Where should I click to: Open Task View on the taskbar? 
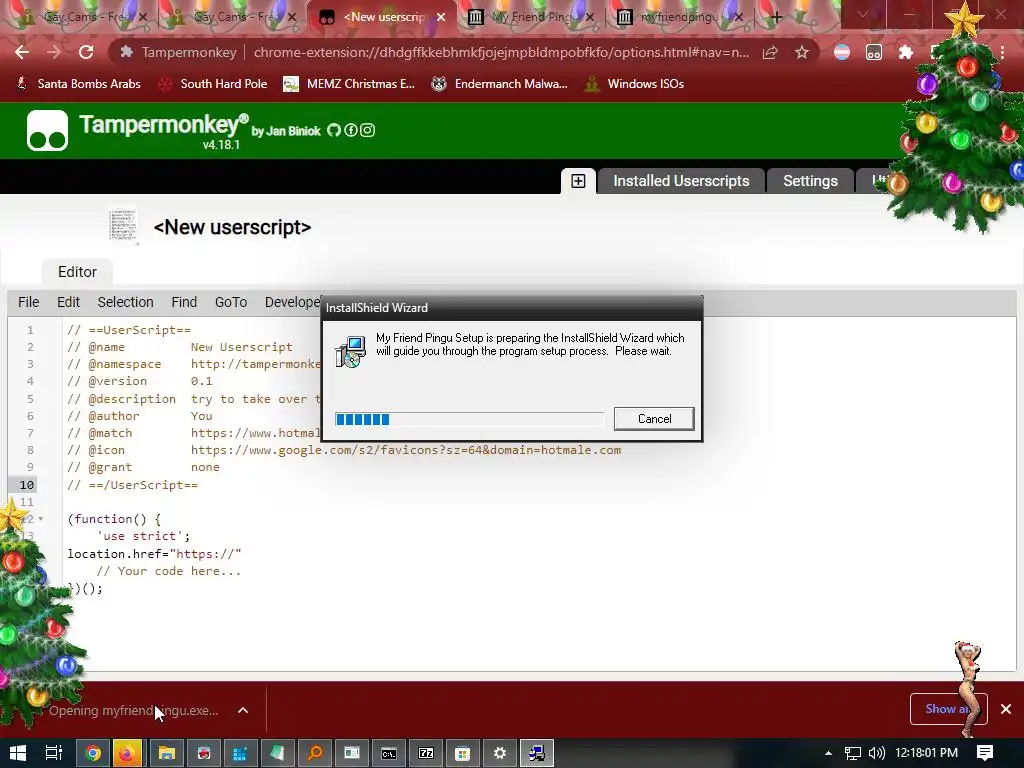point(54,753)
